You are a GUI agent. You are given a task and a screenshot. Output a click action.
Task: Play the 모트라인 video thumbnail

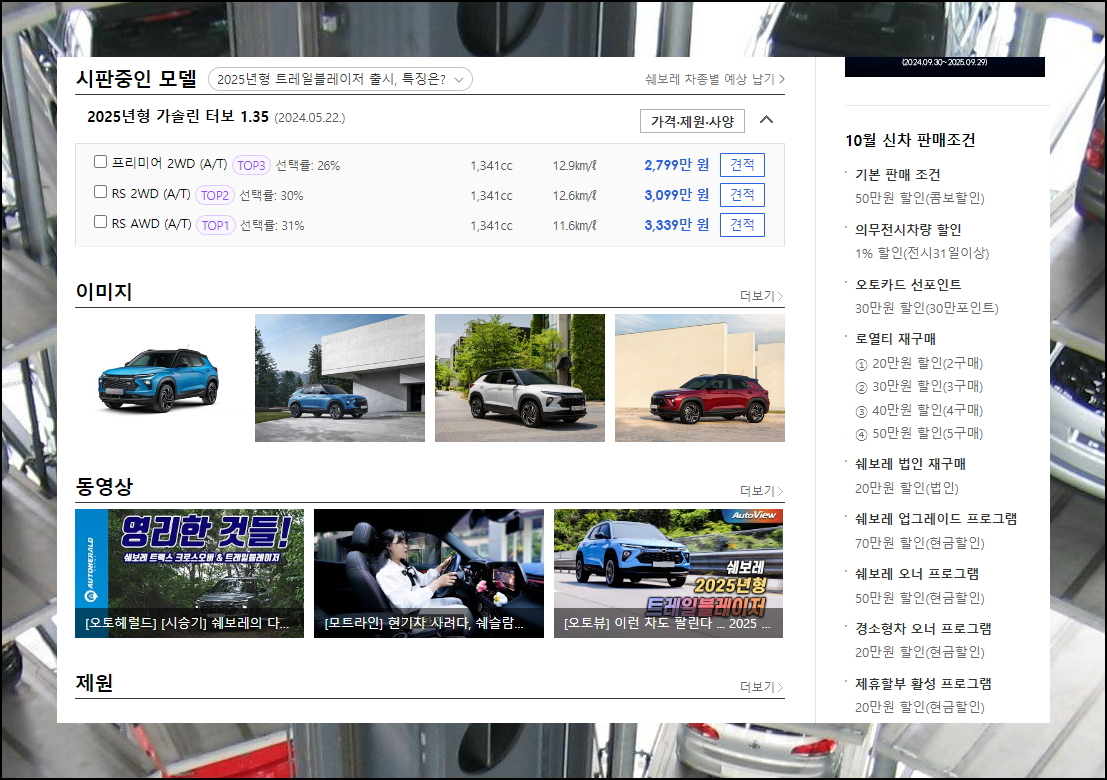[429, 573]
